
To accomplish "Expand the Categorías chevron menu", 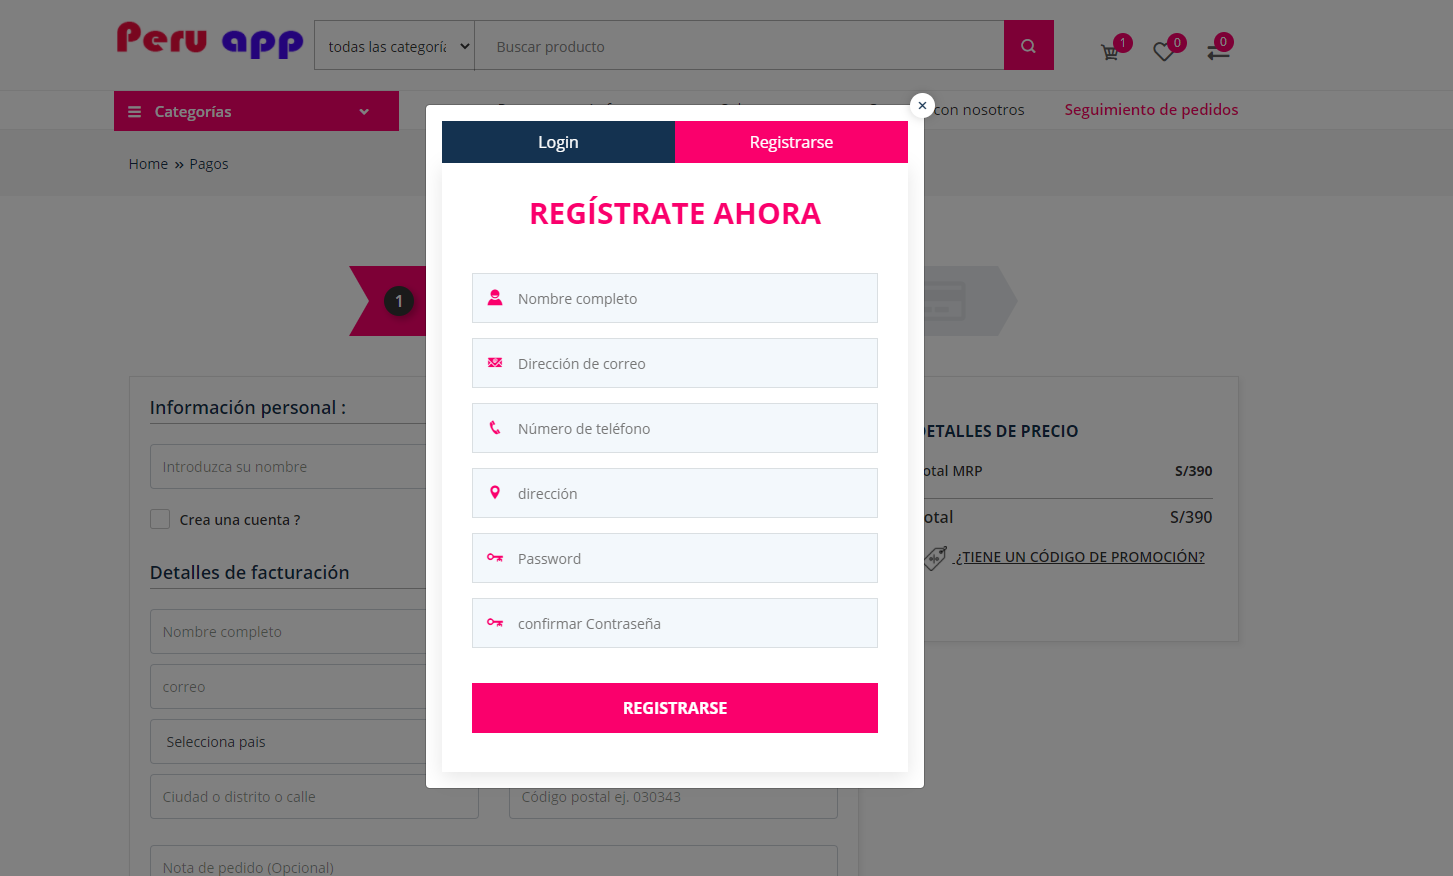I will 364,112.
